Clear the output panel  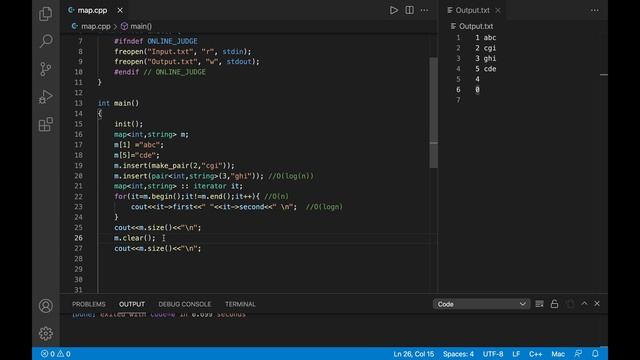point(539,304)
